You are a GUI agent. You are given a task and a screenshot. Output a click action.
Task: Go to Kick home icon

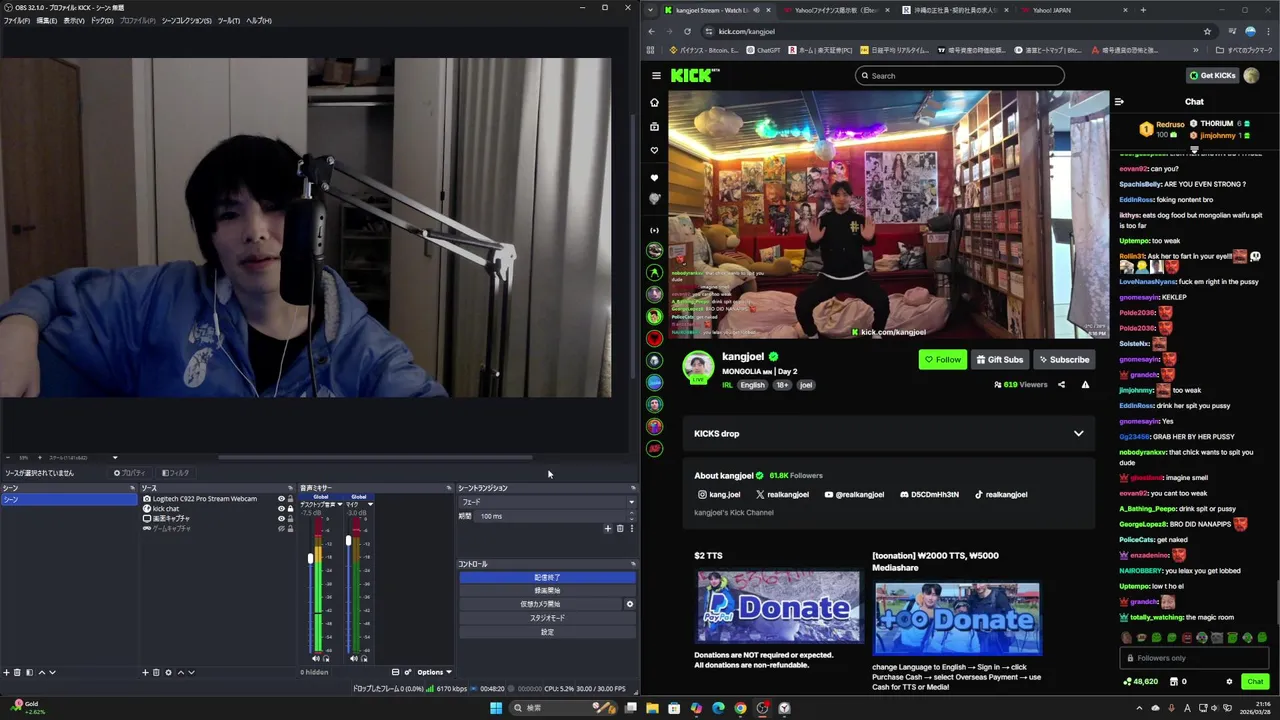click(x=655, y=102)
